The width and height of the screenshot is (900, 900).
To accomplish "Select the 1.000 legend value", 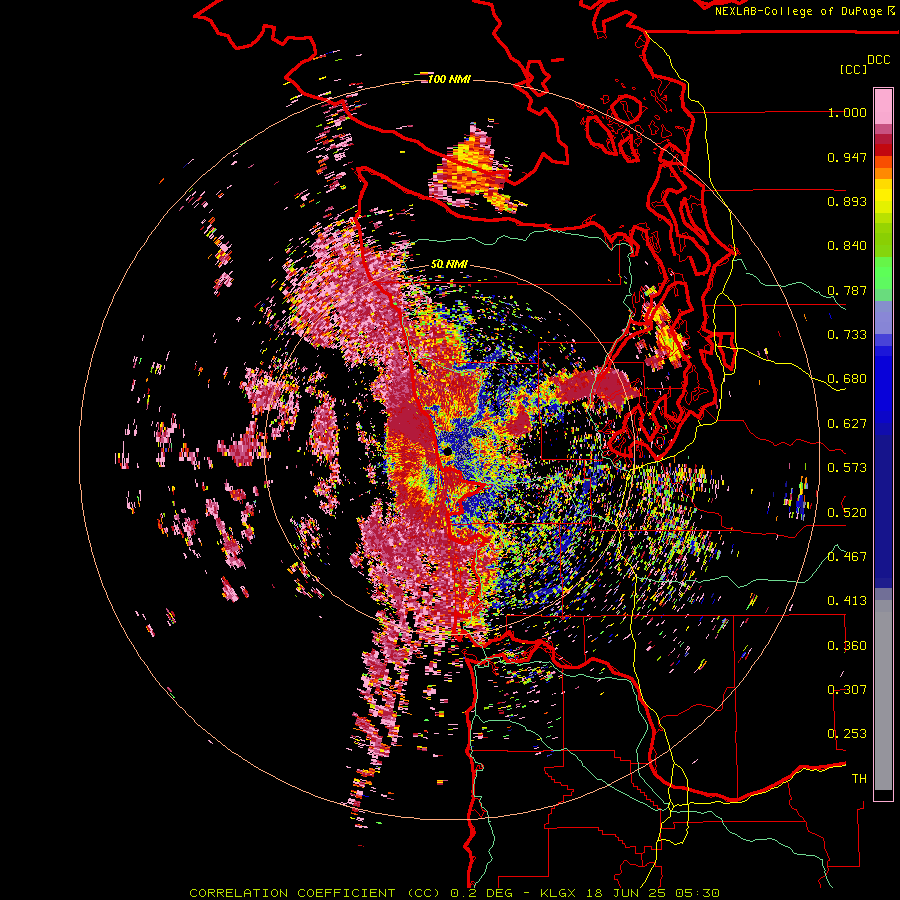I will 847,112.
